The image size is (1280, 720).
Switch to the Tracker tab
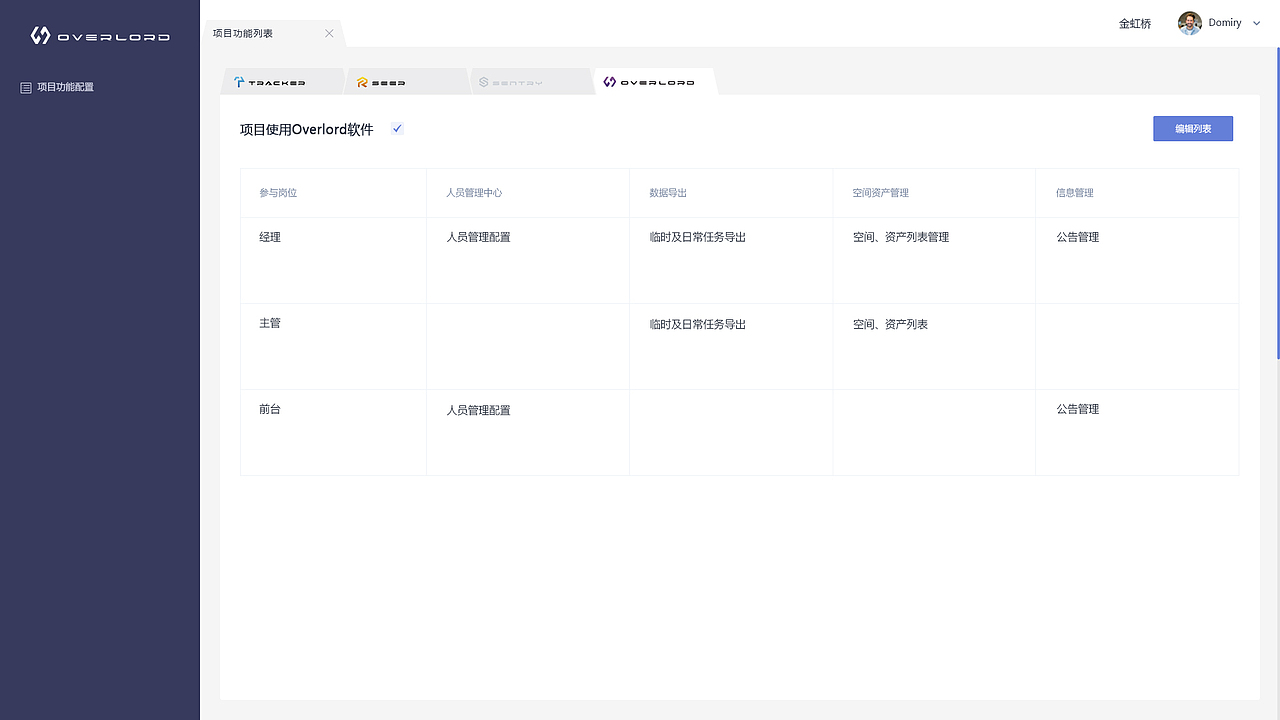(283, 81)
